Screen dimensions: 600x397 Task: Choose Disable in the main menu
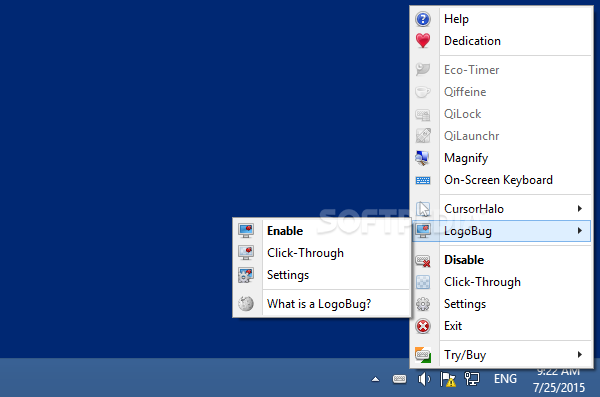click(x=502, y=260)
